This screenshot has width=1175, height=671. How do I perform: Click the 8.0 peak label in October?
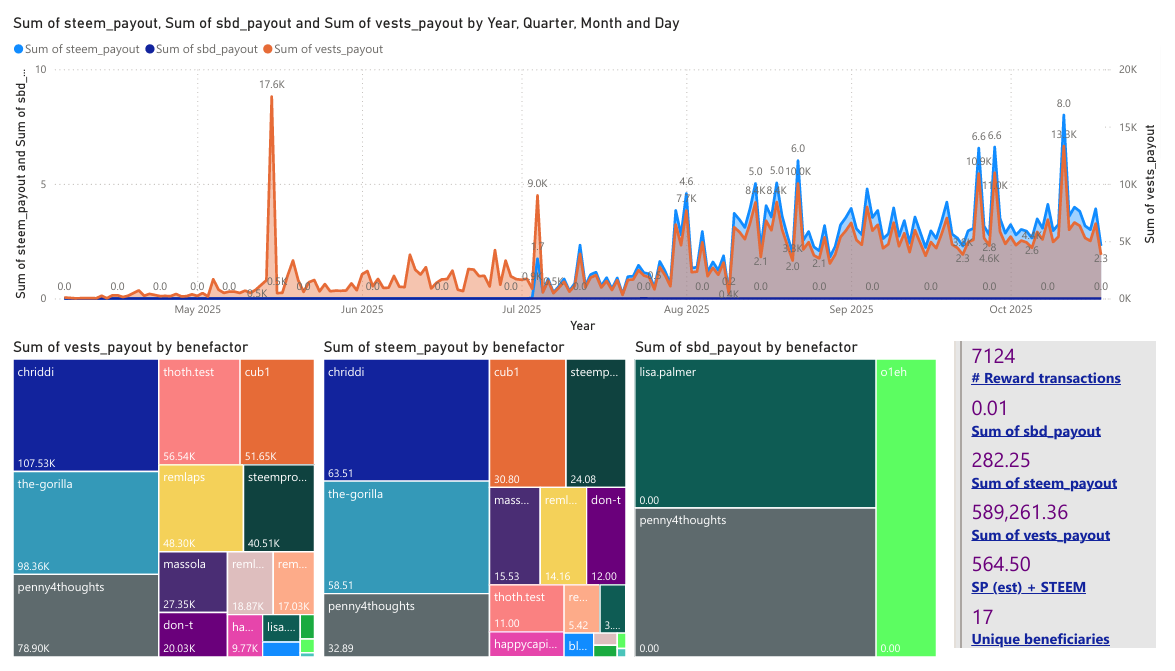pos(1063,103)
